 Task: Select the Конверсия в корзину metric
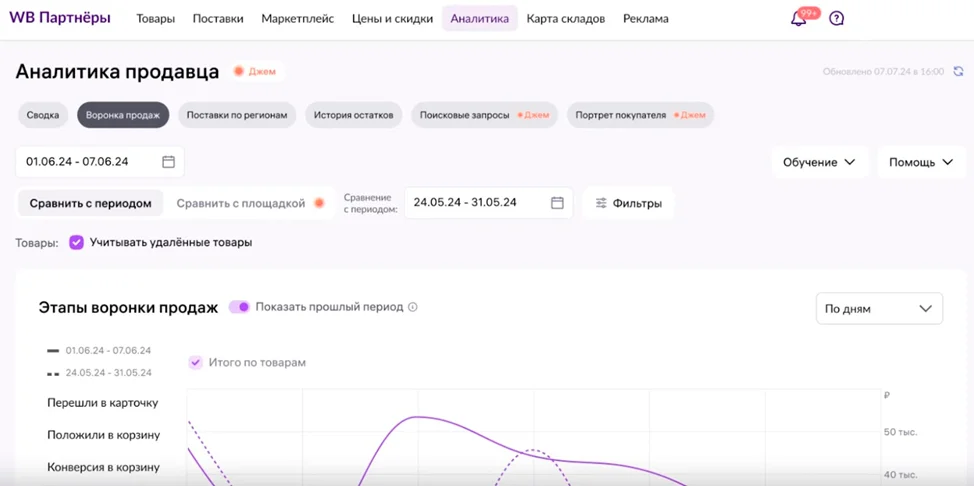pyautogui.click(x=104, y=467)
